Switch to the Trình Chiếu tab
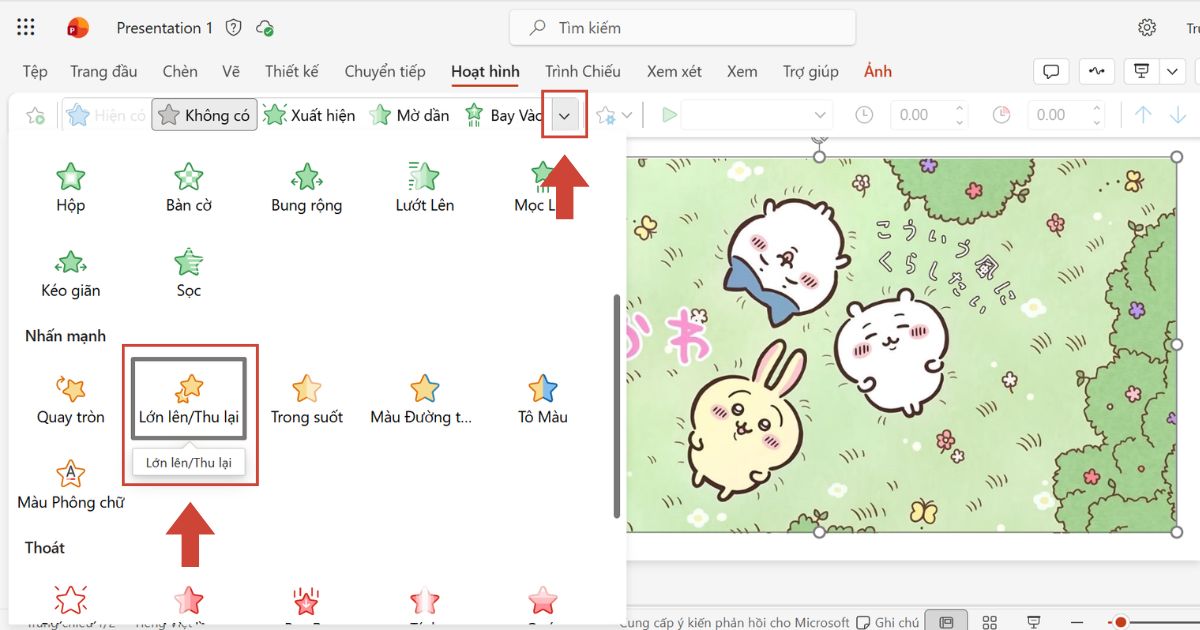Image resolution: width=1200 pixels, height=630 pixels. pos(583,71)
